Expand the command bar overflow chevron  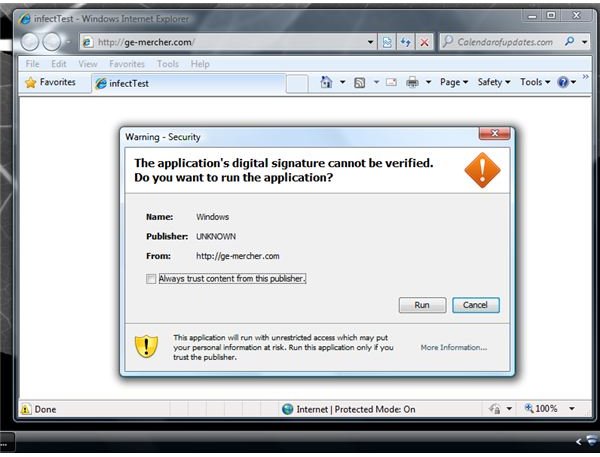point(585,77)
